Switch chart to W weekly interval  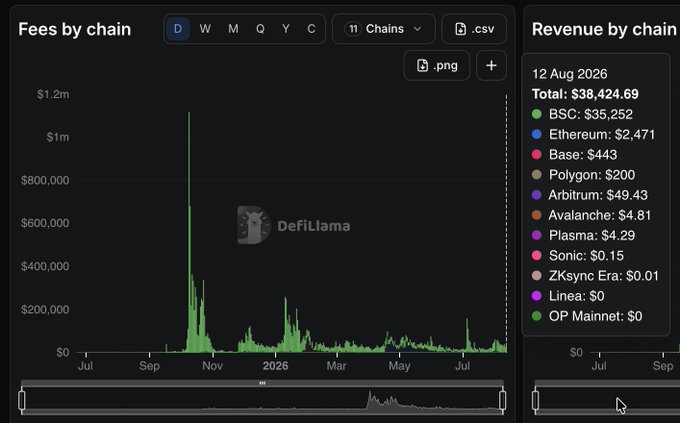(205, 29)
